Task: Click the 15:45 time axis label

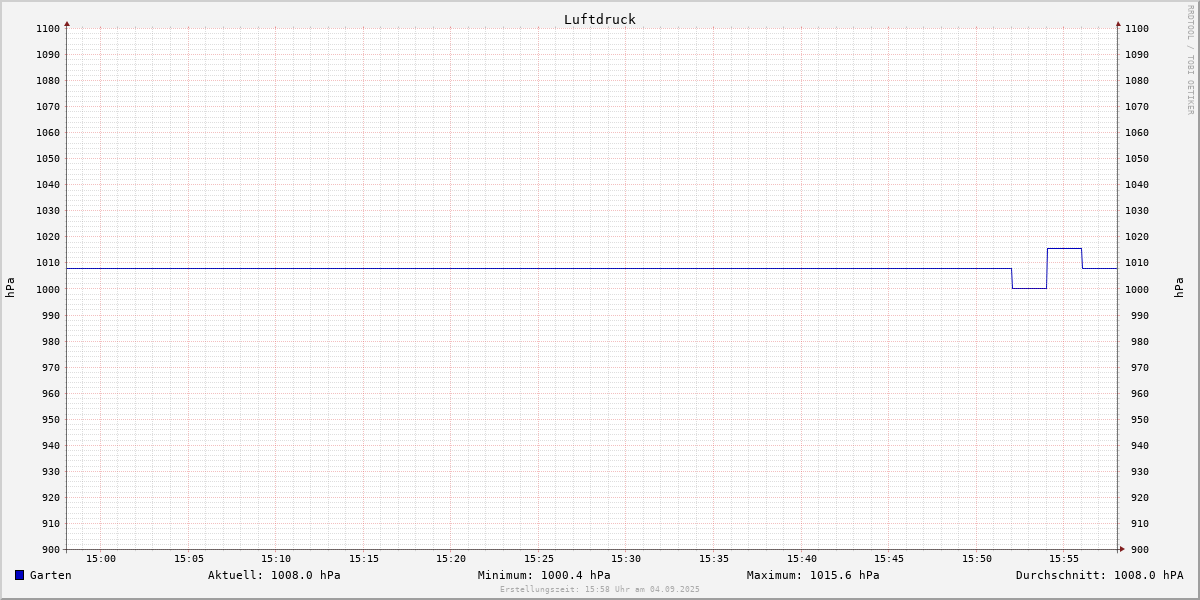Action: pyautogui.click(x=889, y=559)
